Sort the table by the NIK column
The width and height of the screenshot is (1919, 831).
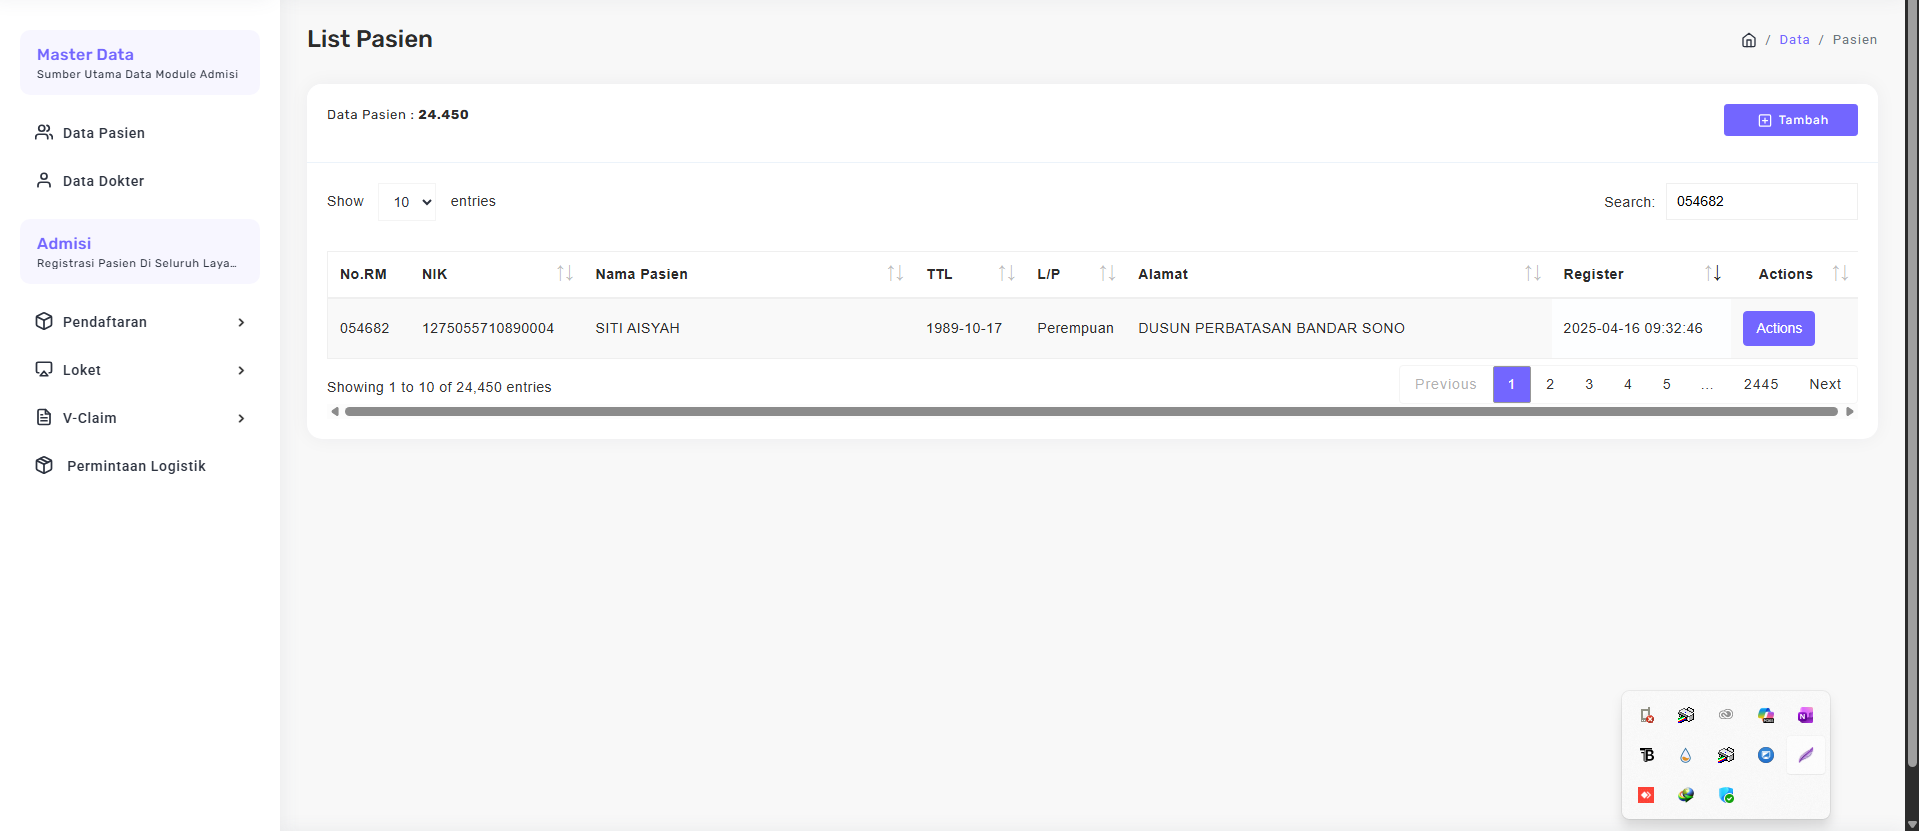tap(565, 273)
